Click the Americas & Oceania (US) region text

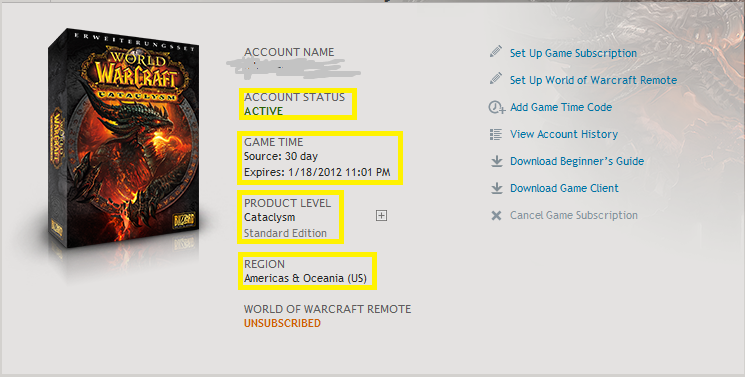click(x=305, y=278)
